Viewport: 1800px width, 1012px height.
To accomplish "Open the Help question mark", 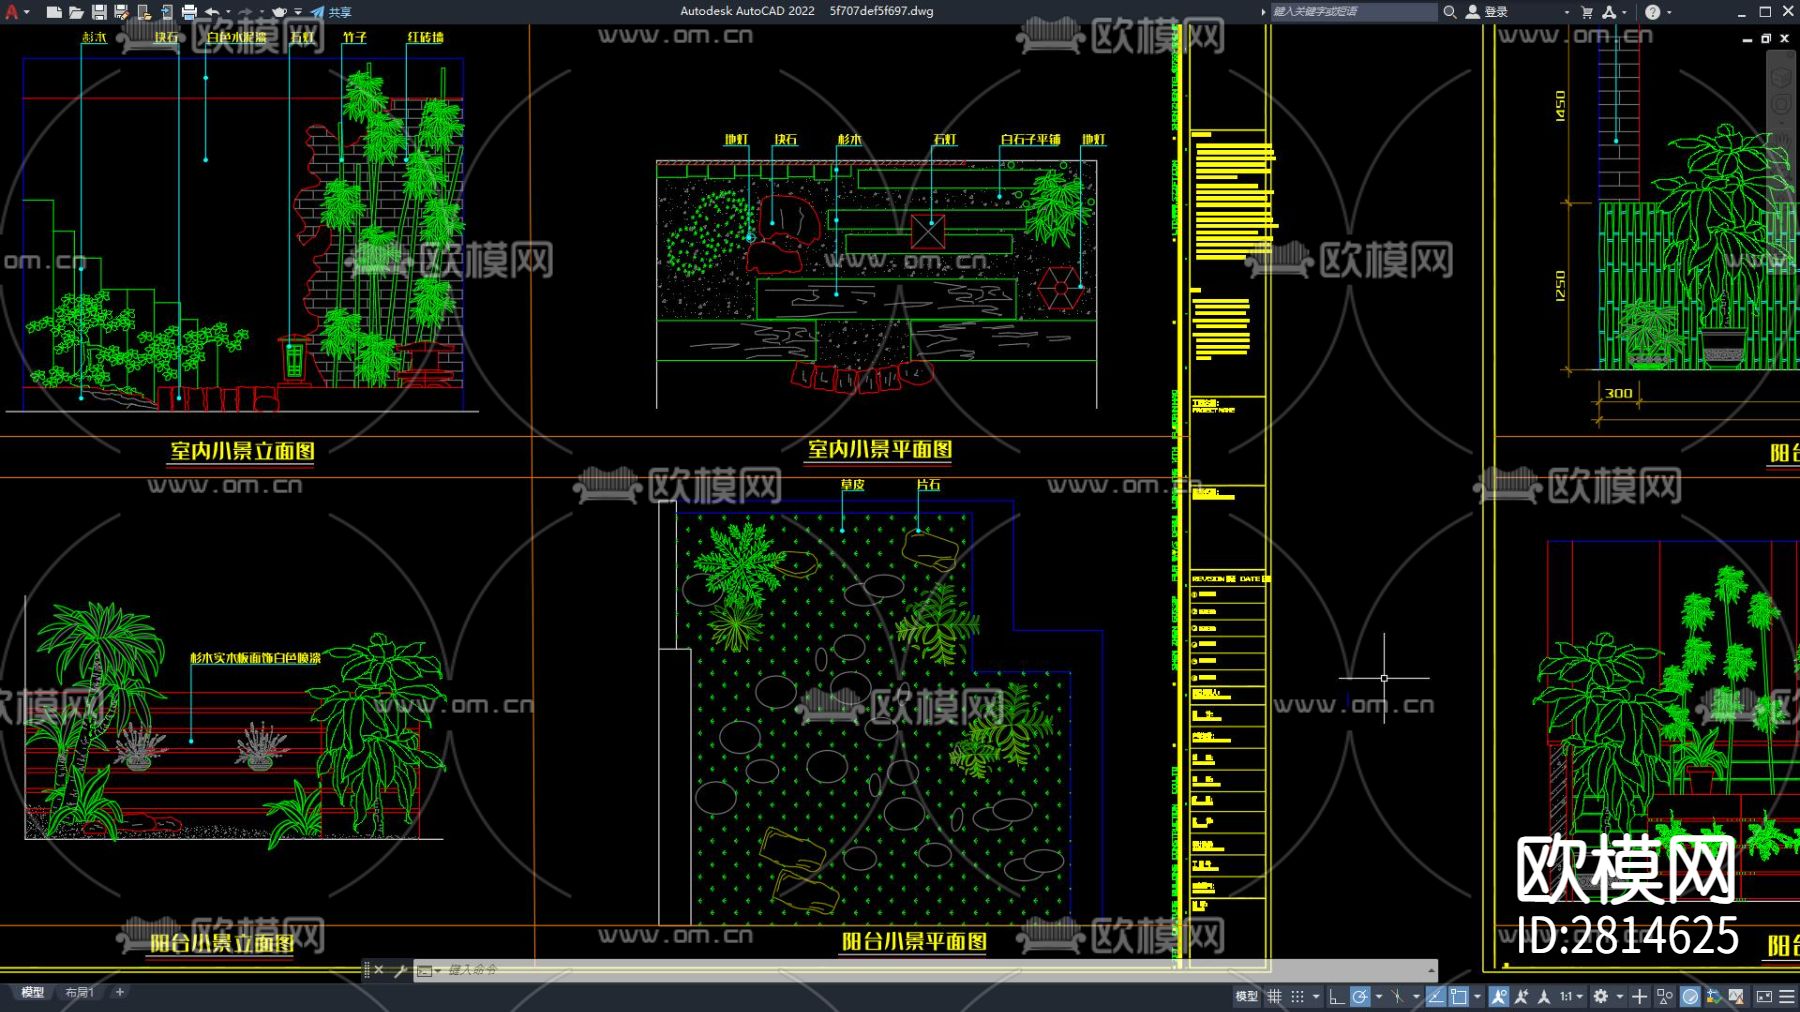I will click(1652, 12).
